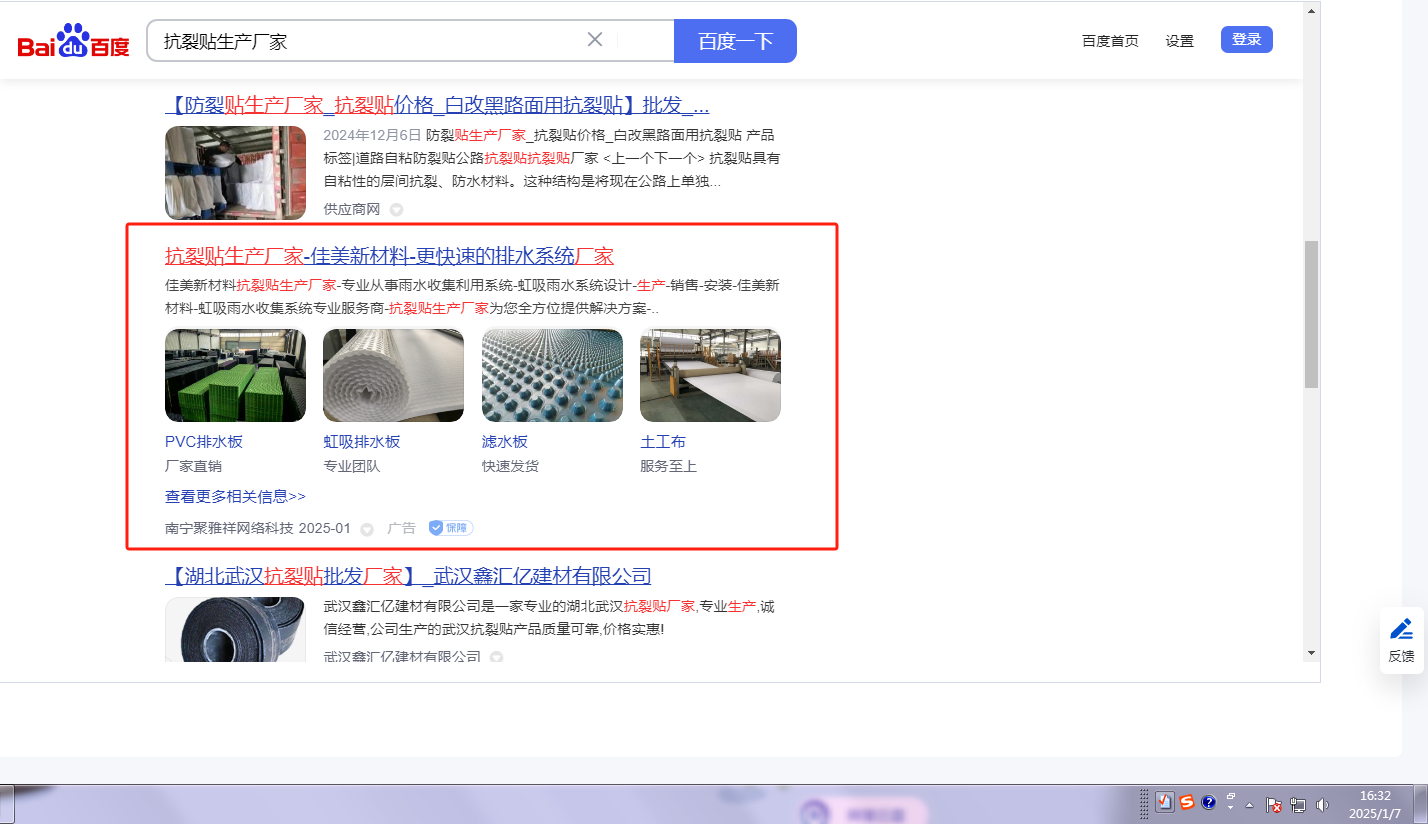The image size is (1428, 824).
Task: Click the black roll thumbnail of 武汉鑫汇亿 result
Action: pos(235,629)
